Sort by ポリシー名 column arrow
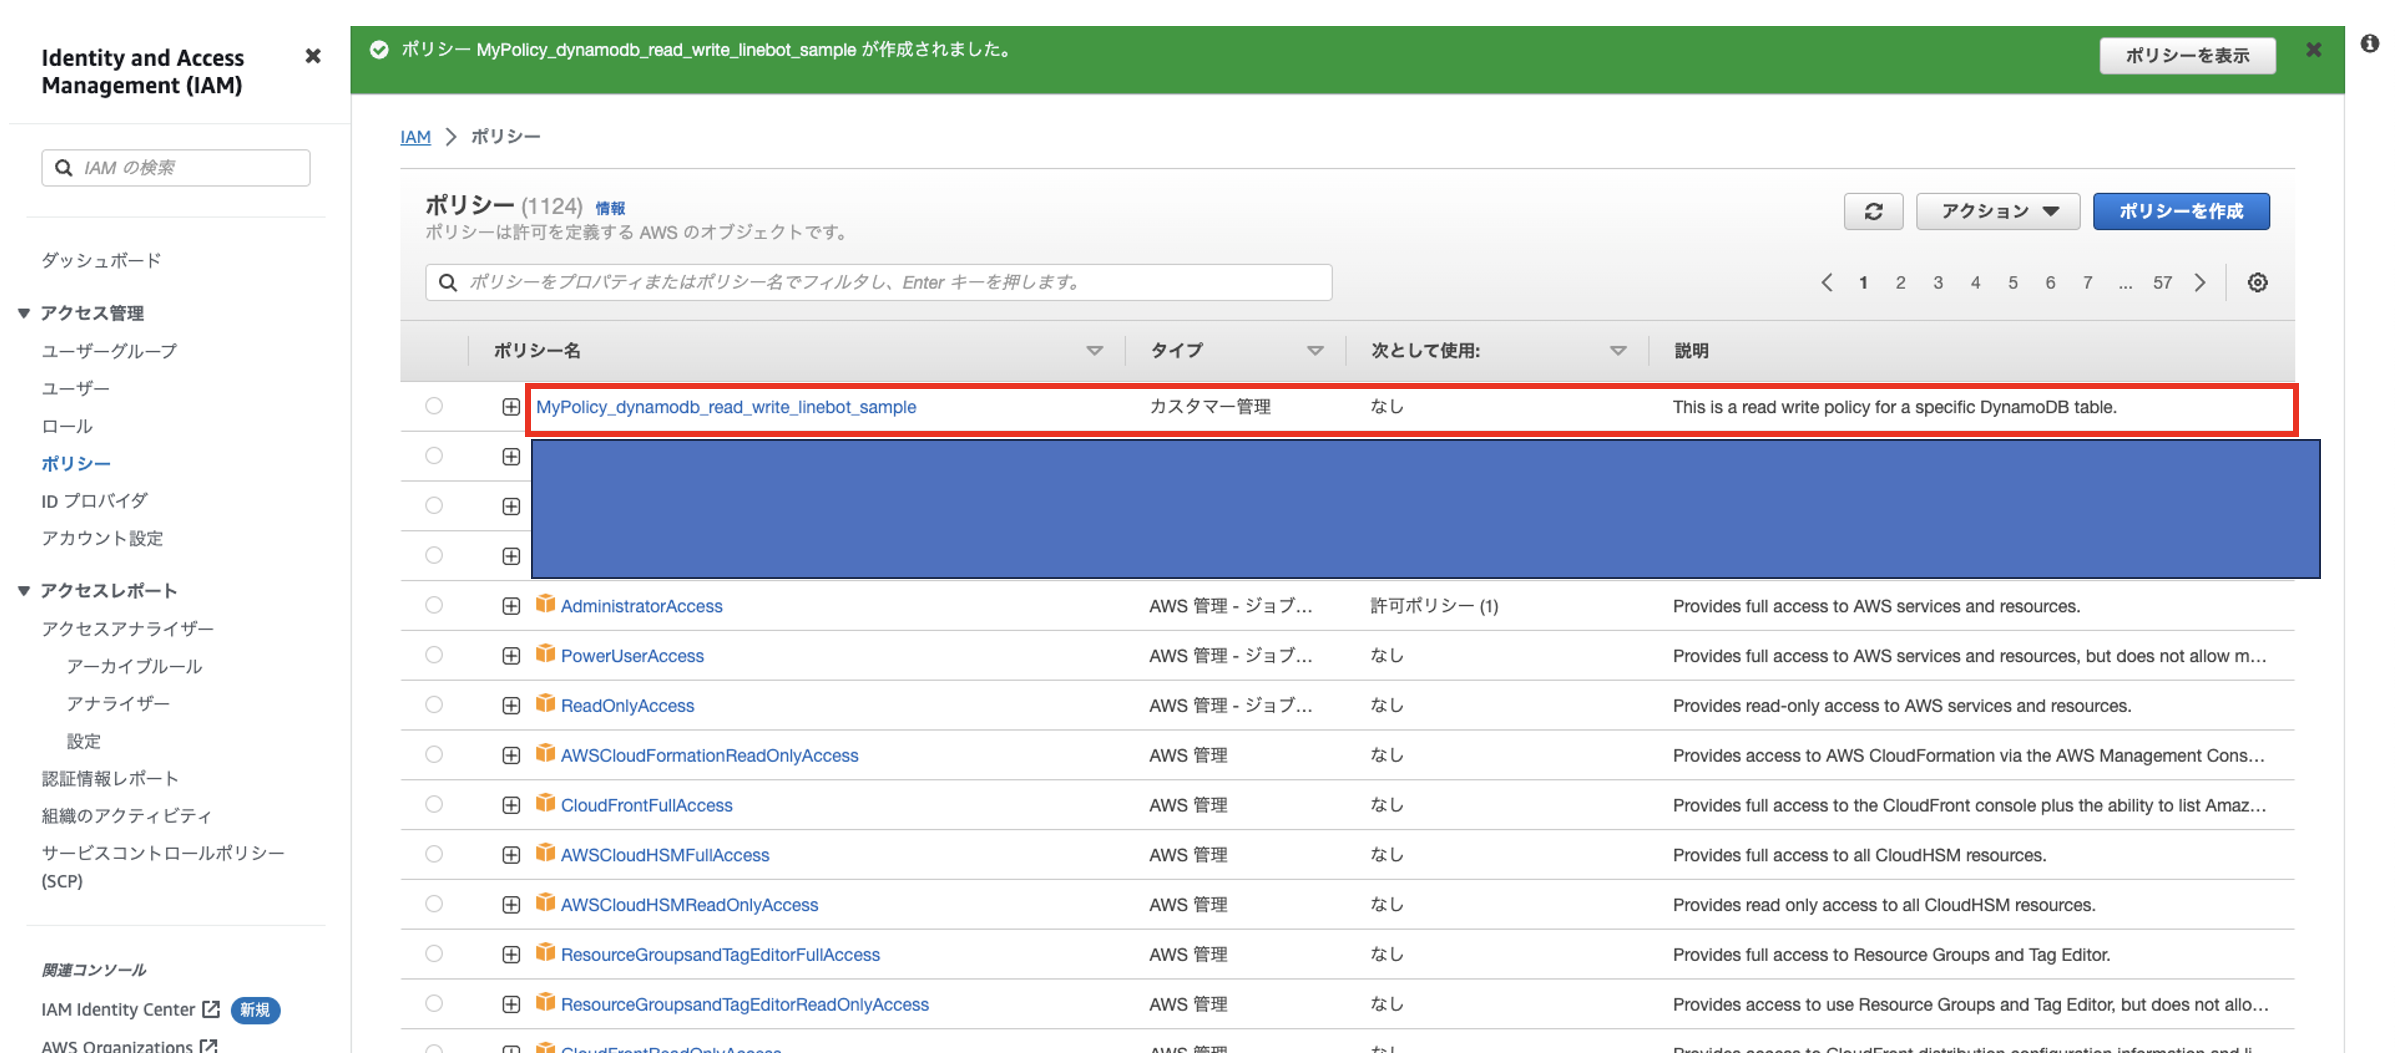The width and height of the screenshot is (2398, 1058). pos(1094,351)
